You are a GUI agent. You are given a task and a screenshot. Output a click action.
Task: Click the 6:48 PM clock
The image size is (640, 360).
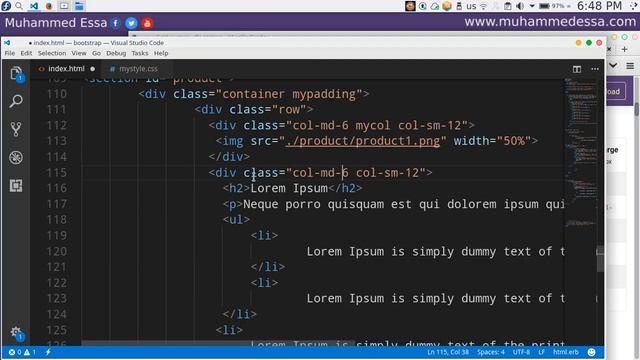click(x=599, y=6)
